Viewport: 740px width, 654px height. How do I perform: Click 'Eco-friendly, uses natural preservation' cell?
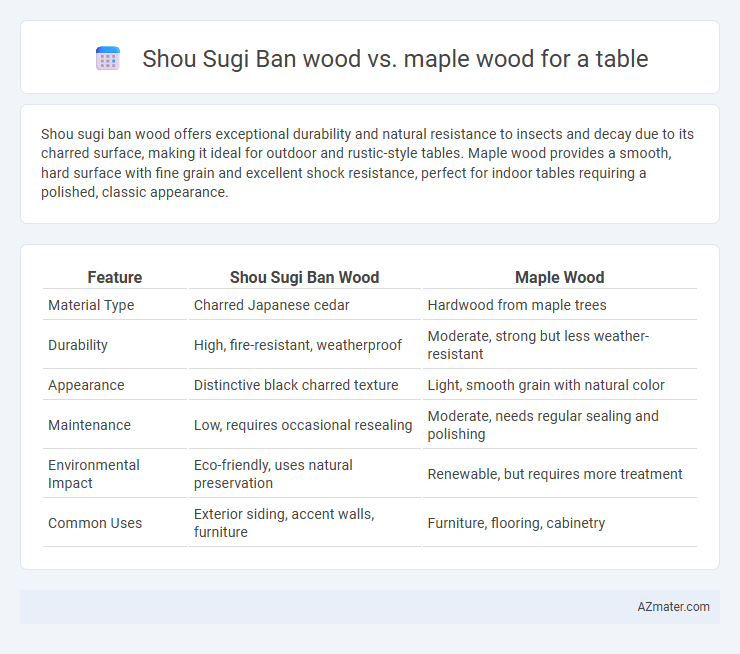pyautogui.click(x=273, y=474)
